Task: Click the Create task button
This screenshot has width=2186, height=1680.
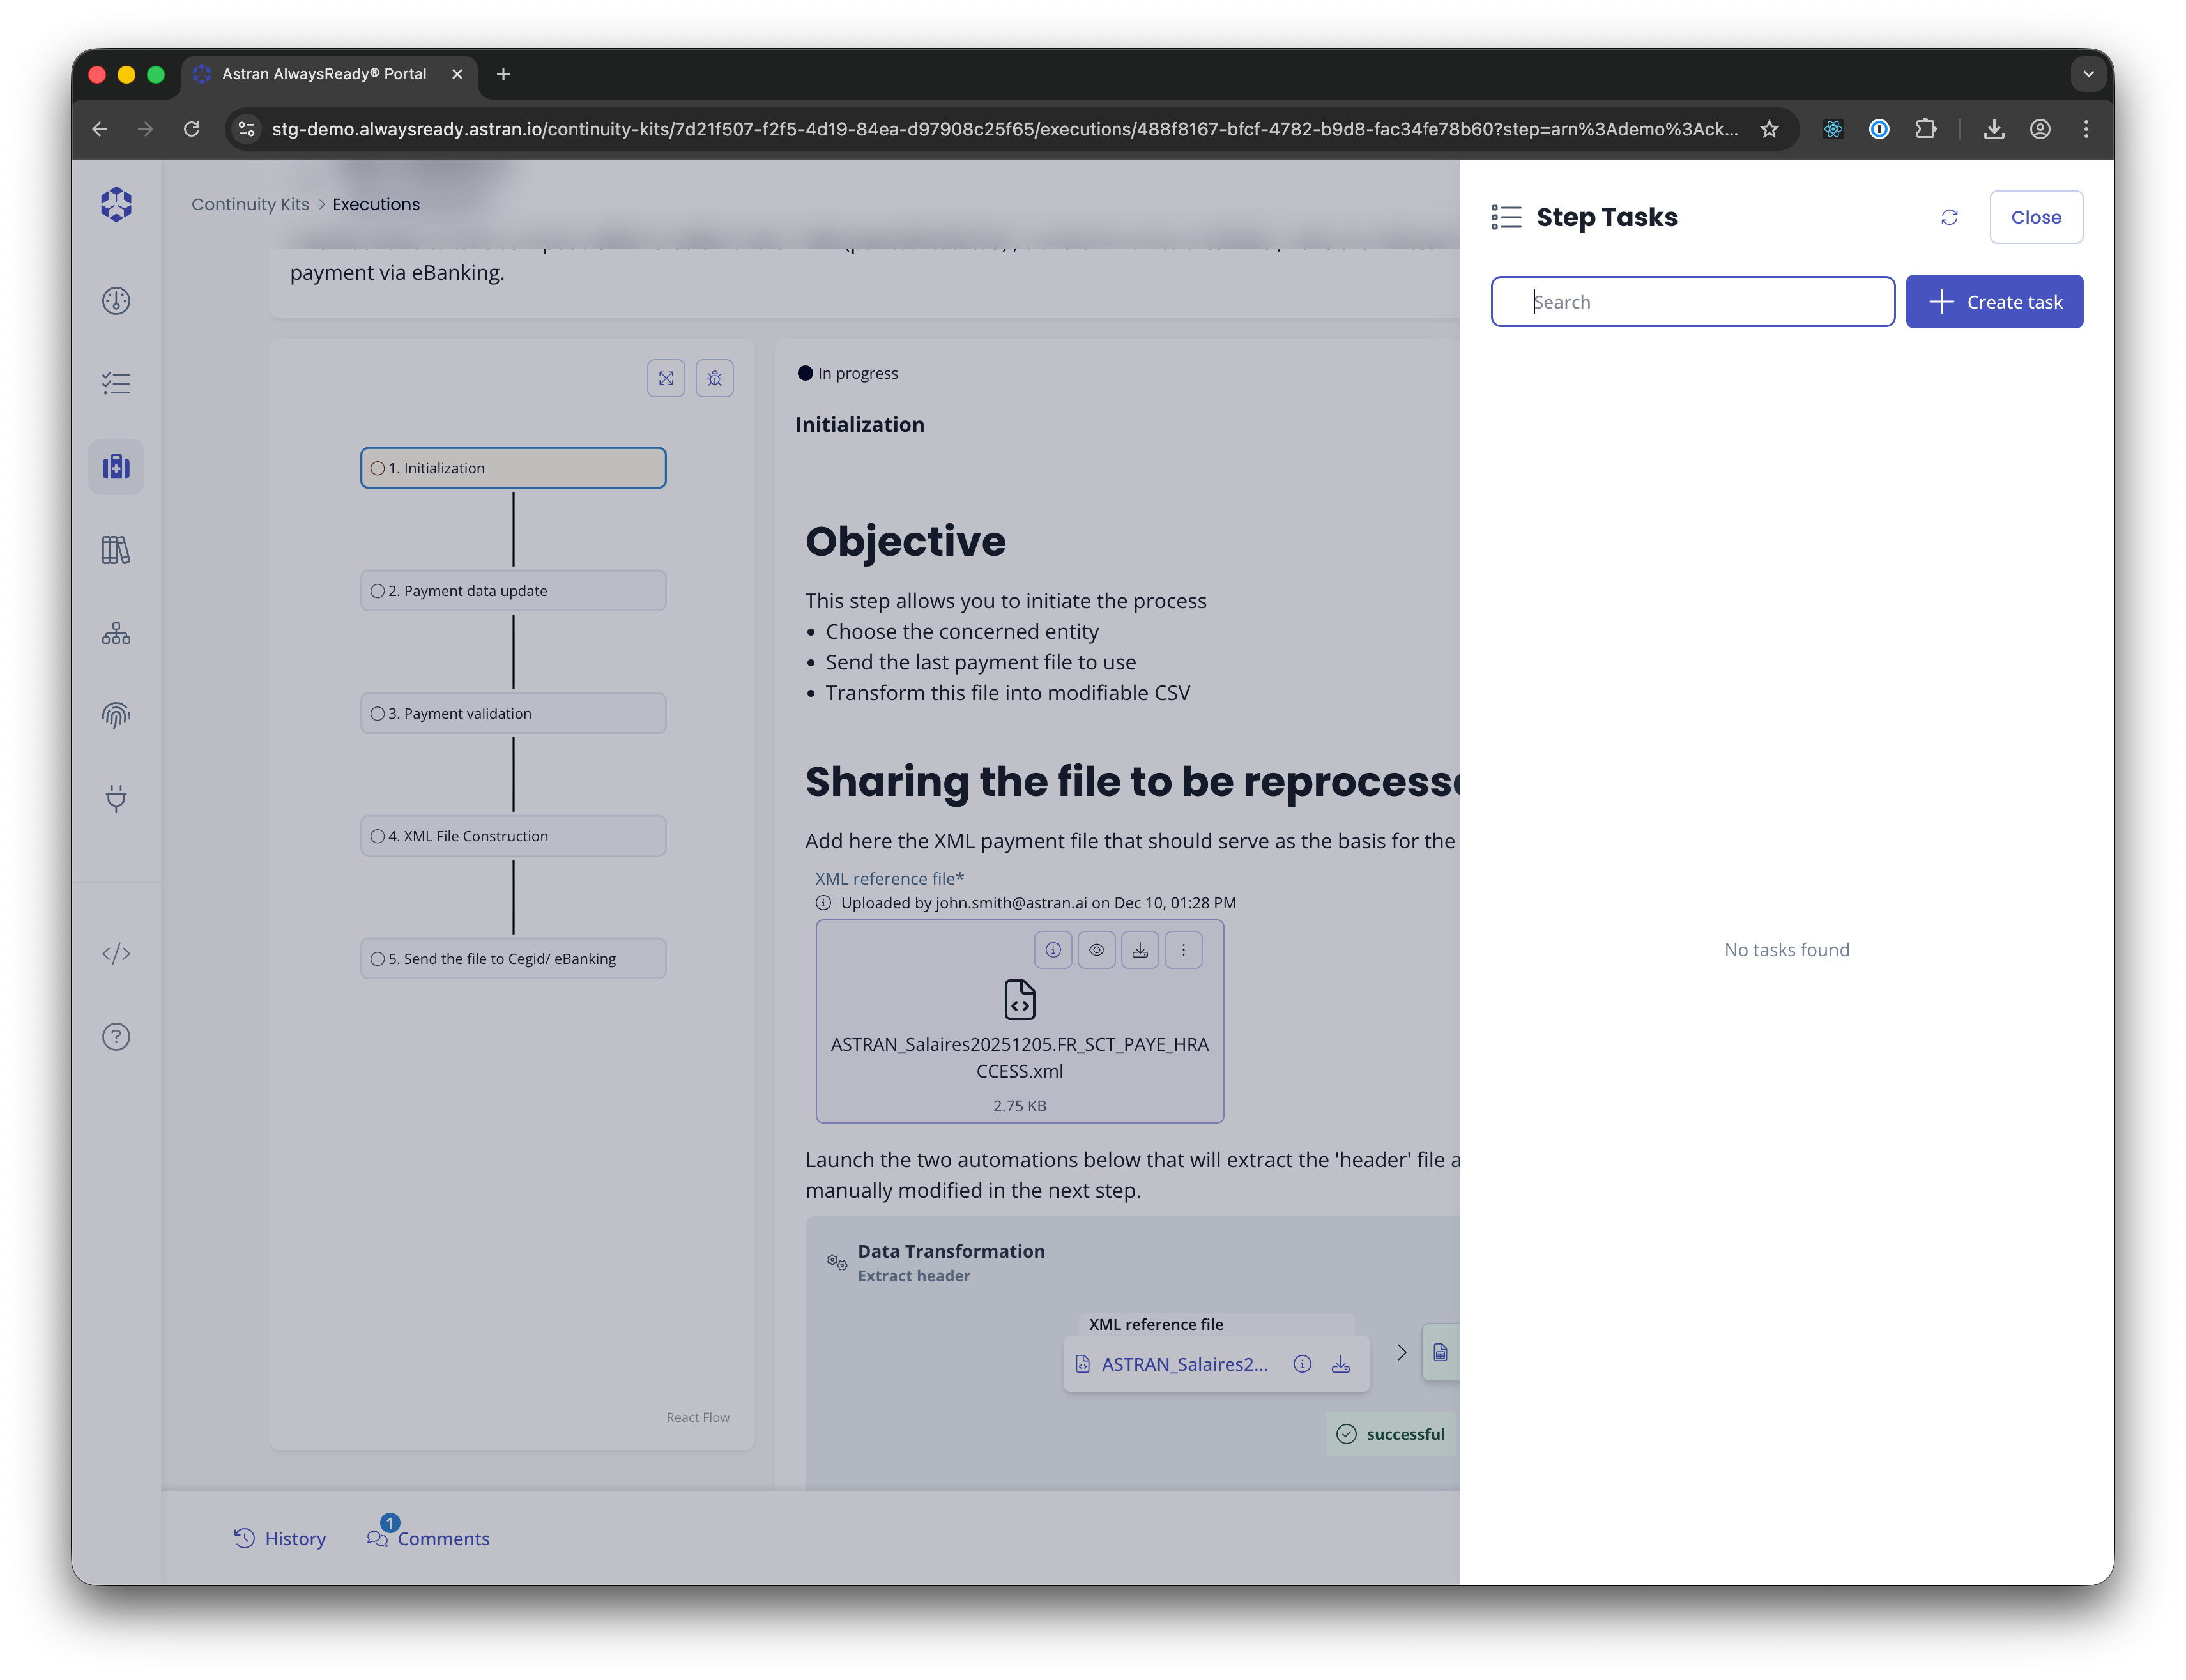Action: pyautogui.click(x=1994, y=302)
